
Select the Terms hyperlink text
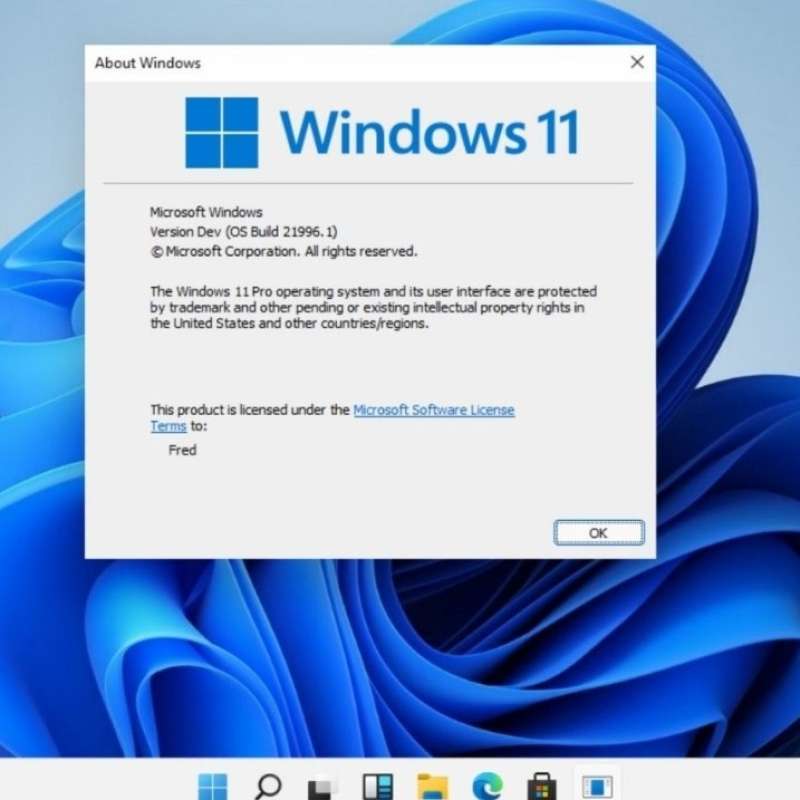167,426
